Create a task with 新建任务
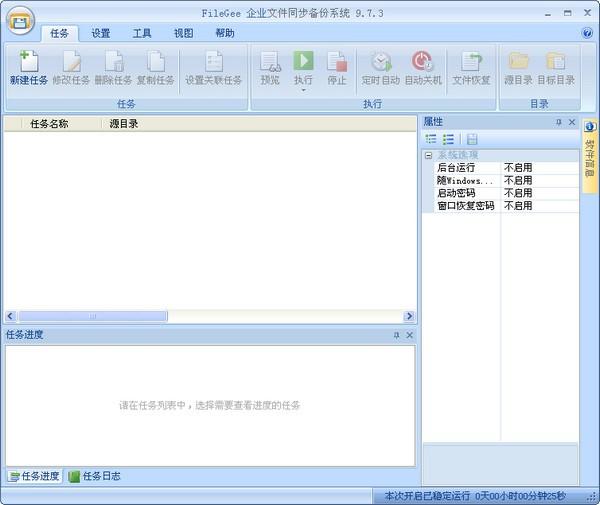 click(x=29, y=68)
